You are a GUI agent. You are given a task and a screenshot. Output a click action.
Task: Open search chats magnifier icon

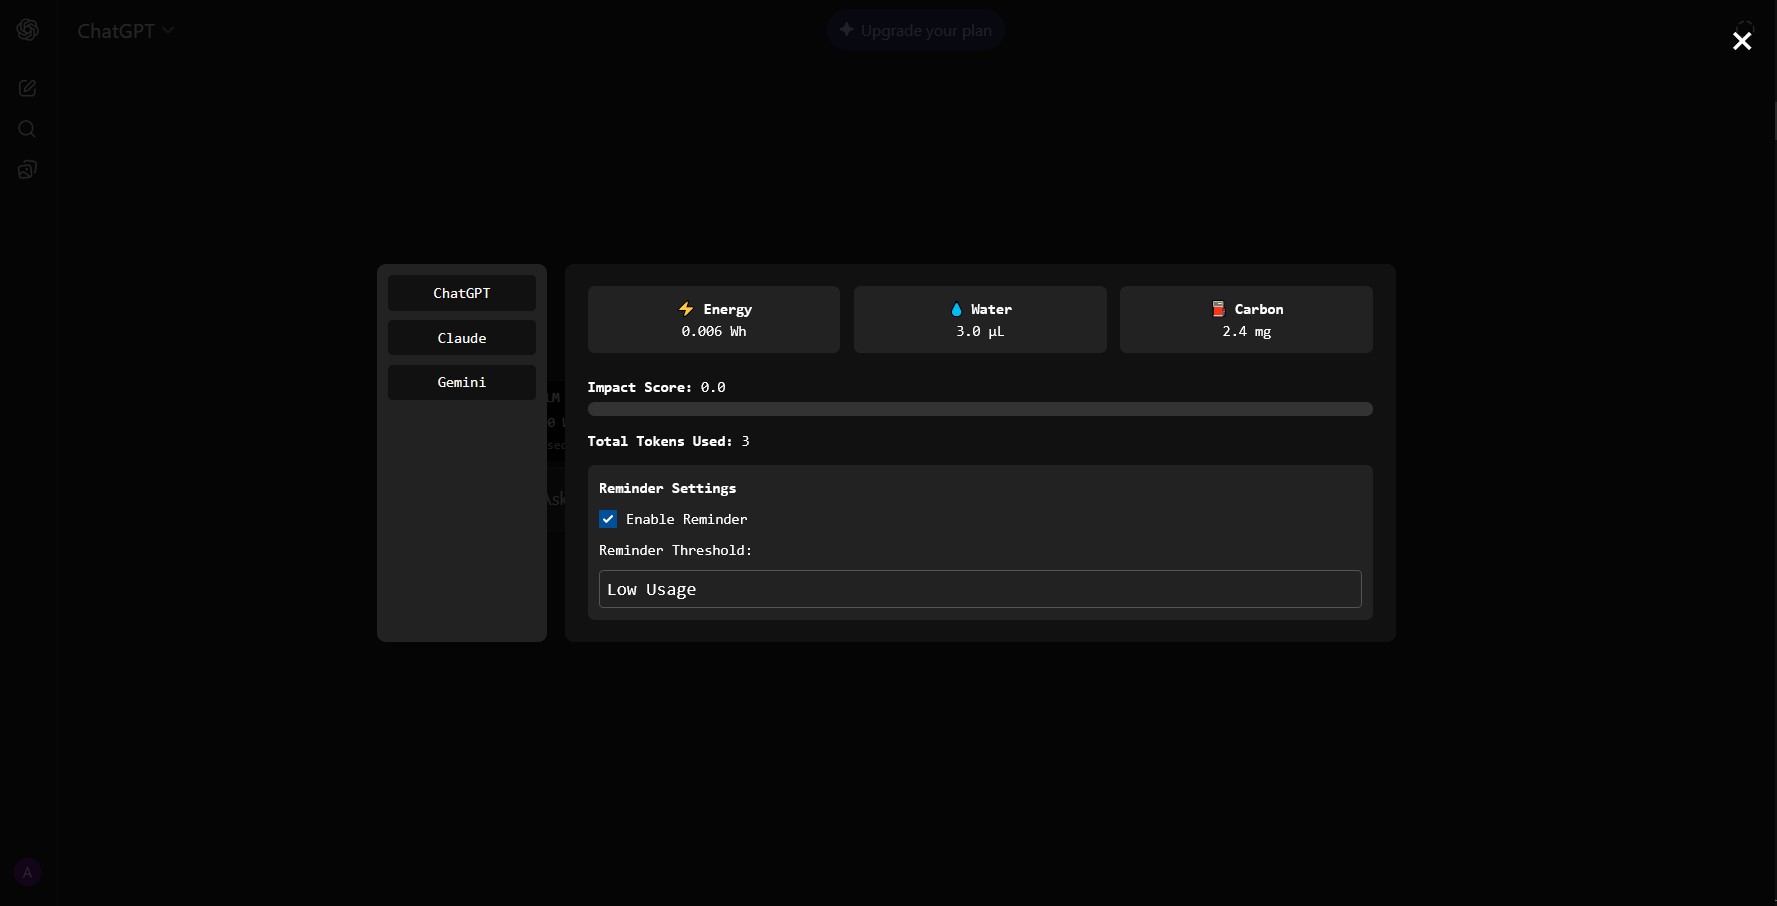[x=28, y=129]
